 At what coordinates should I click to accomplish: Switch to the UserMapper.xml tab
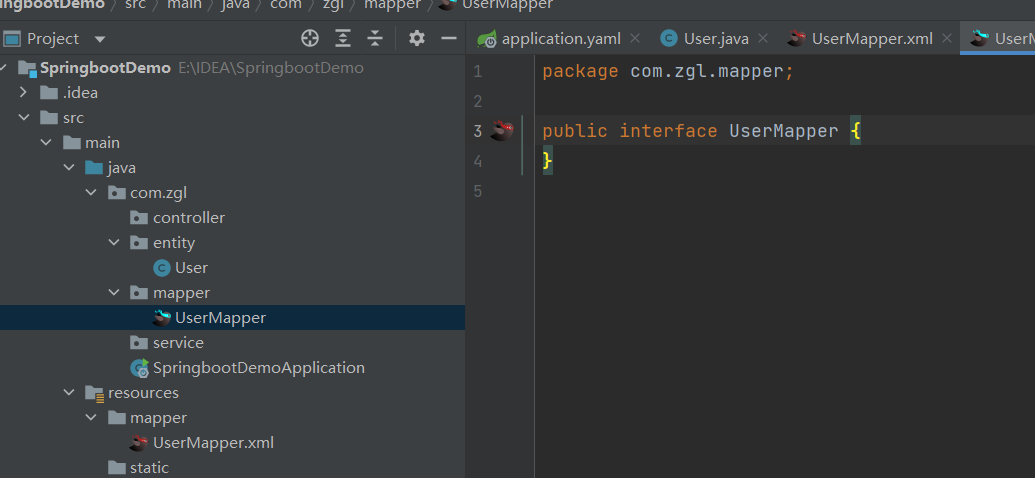coord(871,39)
